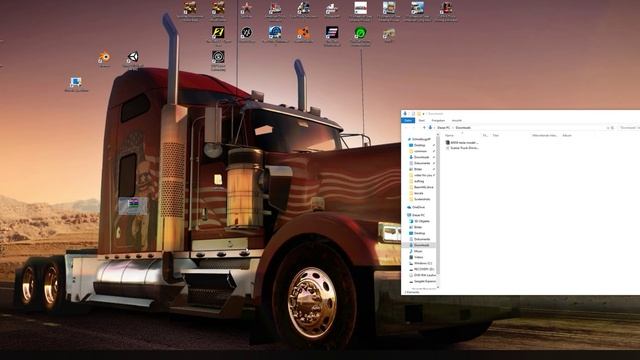Image resolution: width=640 pixels, height=360 pixels.
Task: Click Dieser PC in address breadcrumb
Action: click(443, 128)
